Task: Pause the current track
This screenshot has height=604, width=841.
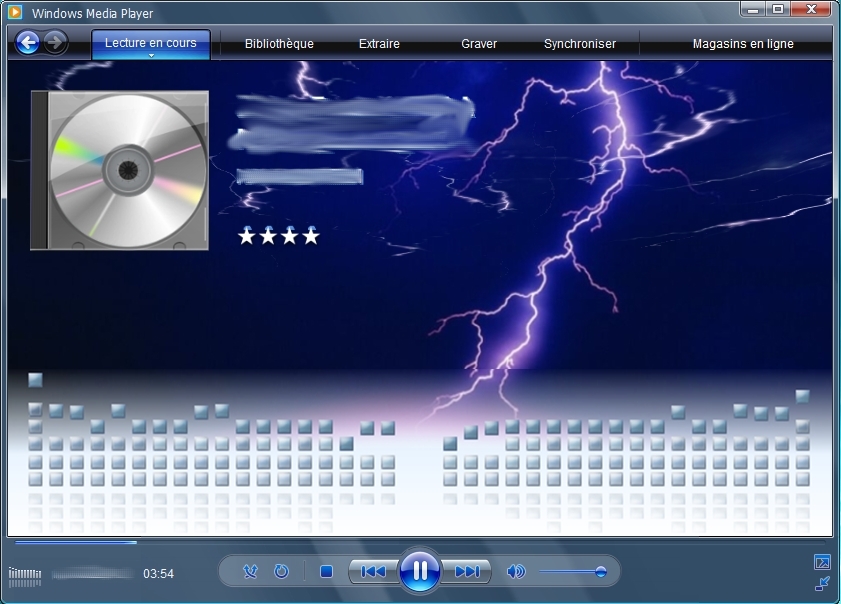Action: tap(420, 571)
